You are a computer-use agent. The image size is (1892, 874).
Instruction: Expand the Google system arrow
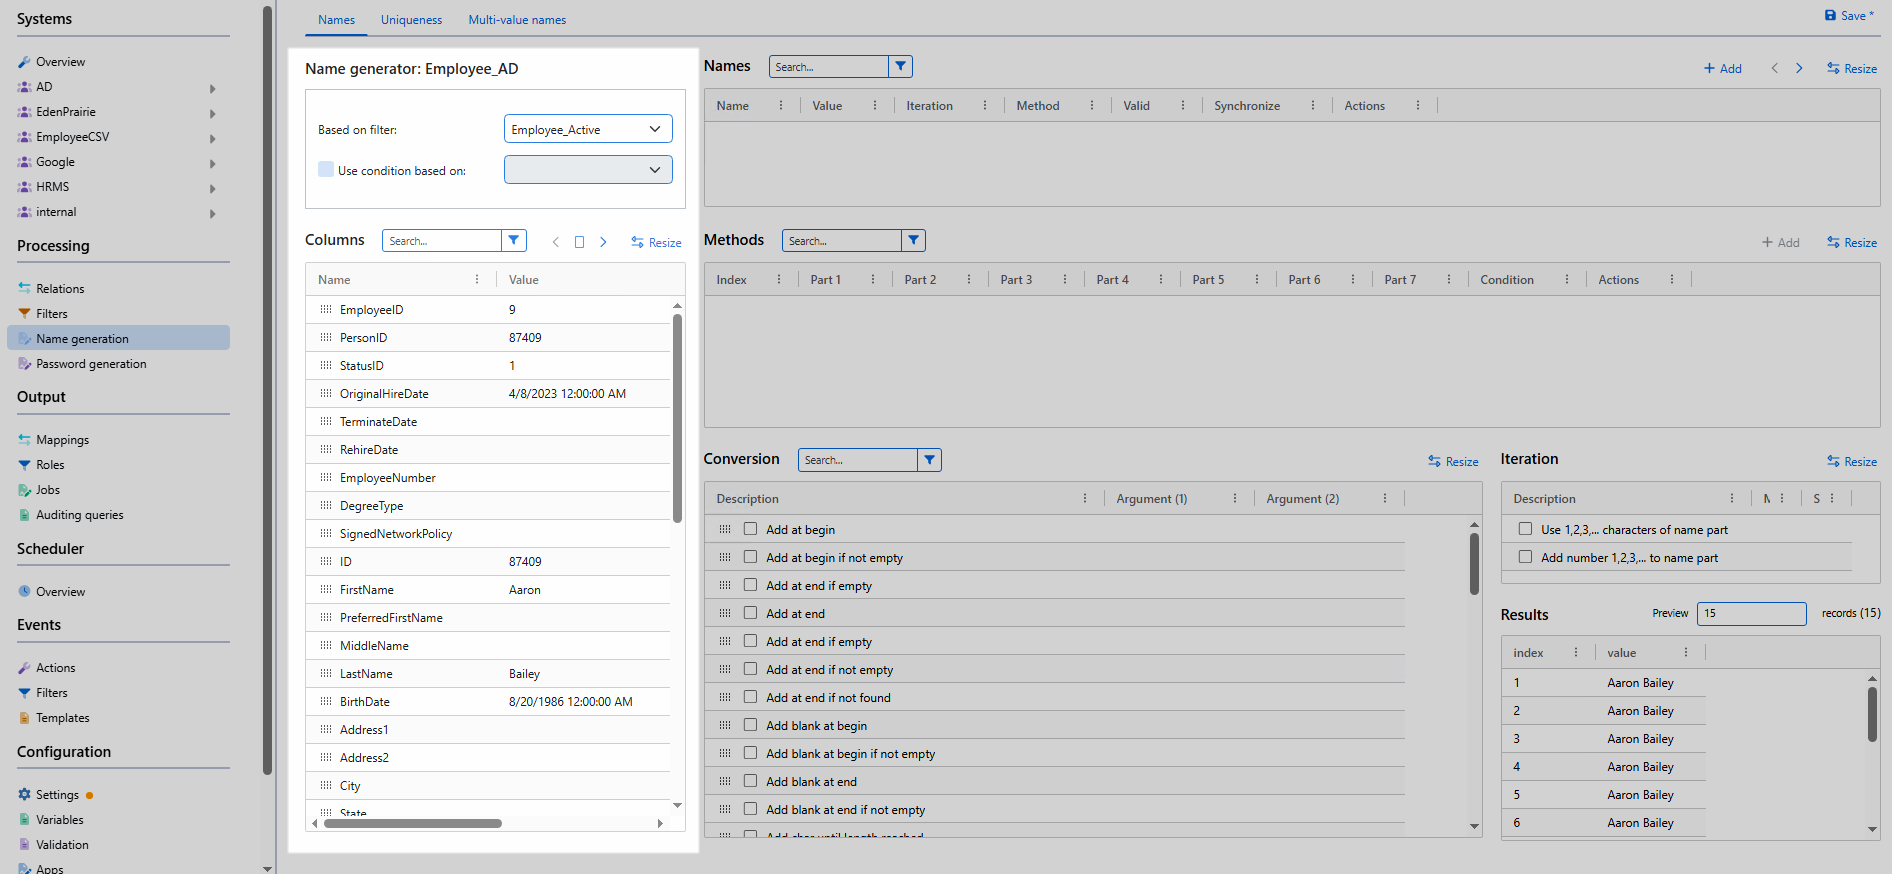(212, 163)
